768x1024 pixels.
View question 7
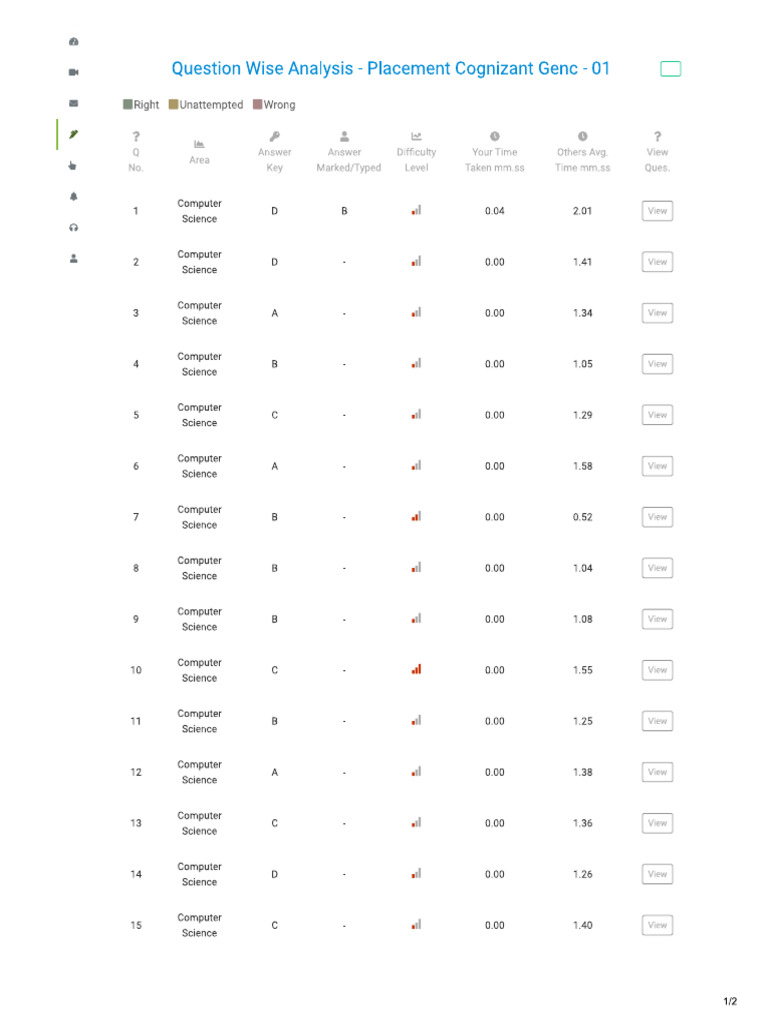[657, 517]
